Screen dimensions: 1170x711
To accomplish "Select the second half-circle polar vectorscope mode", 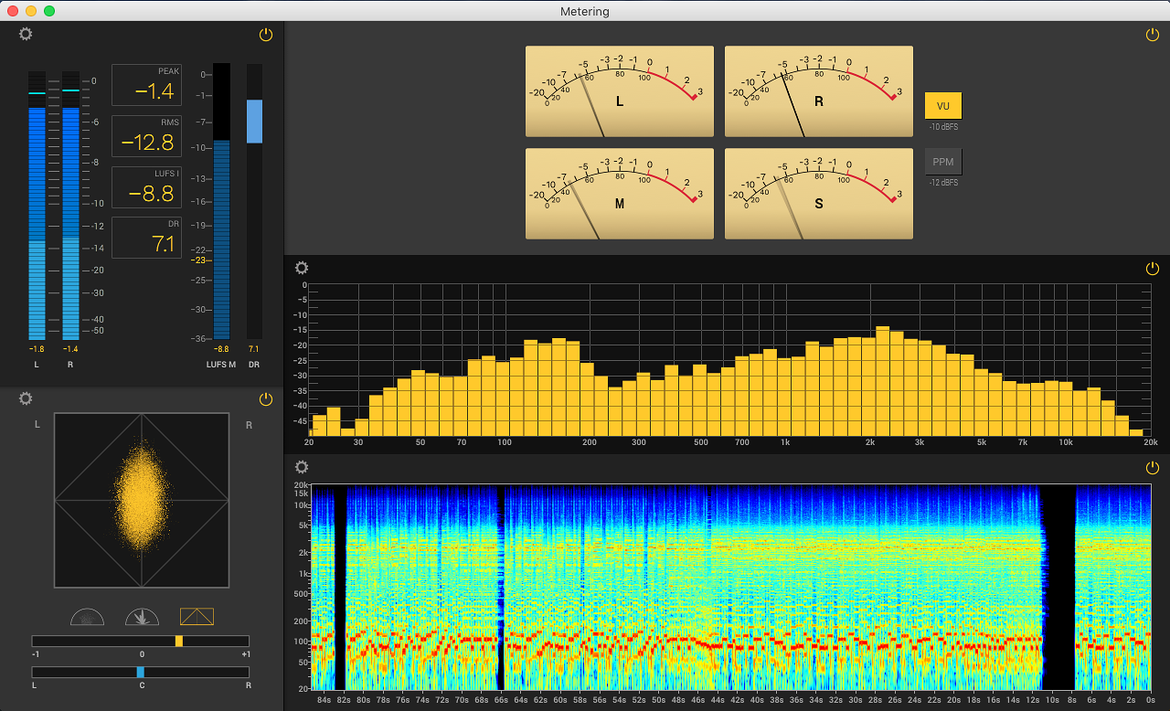I will (x=142, y=616).
